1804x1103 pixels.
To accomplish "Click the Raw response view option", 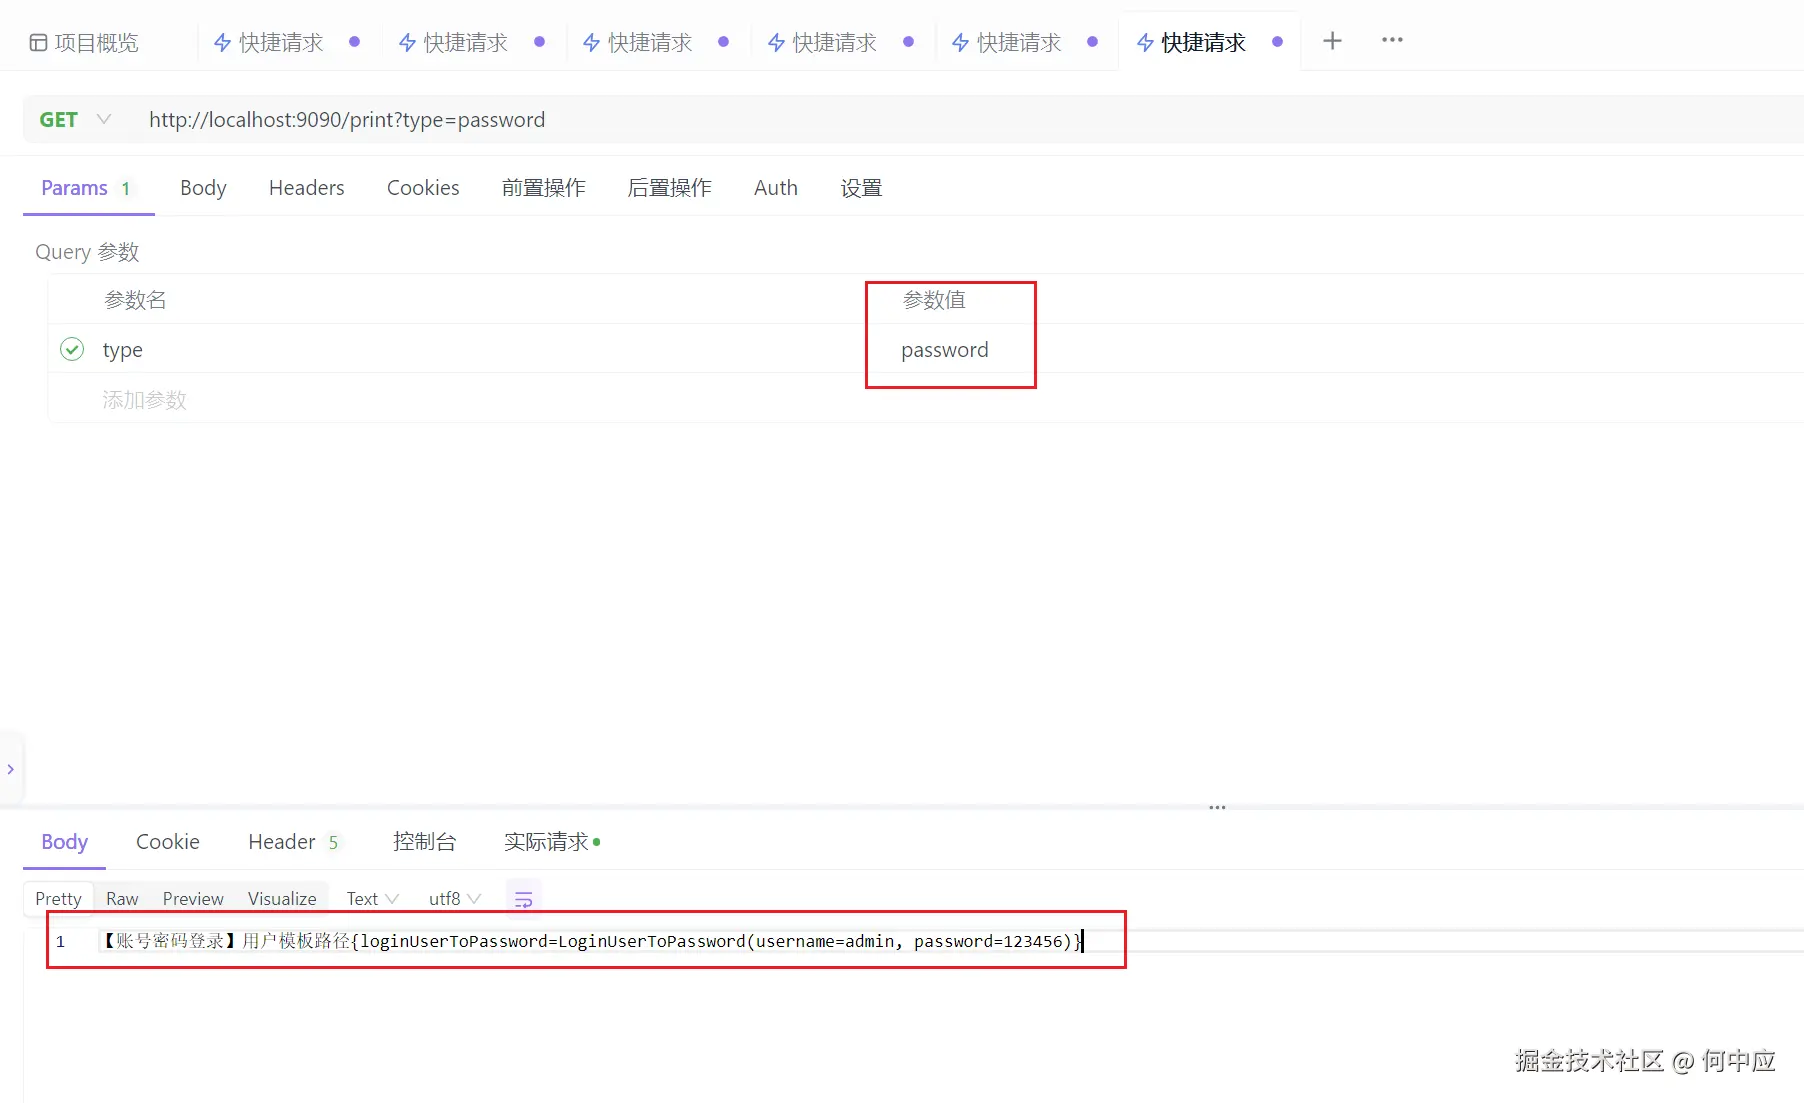I will [x=120, y=898].
